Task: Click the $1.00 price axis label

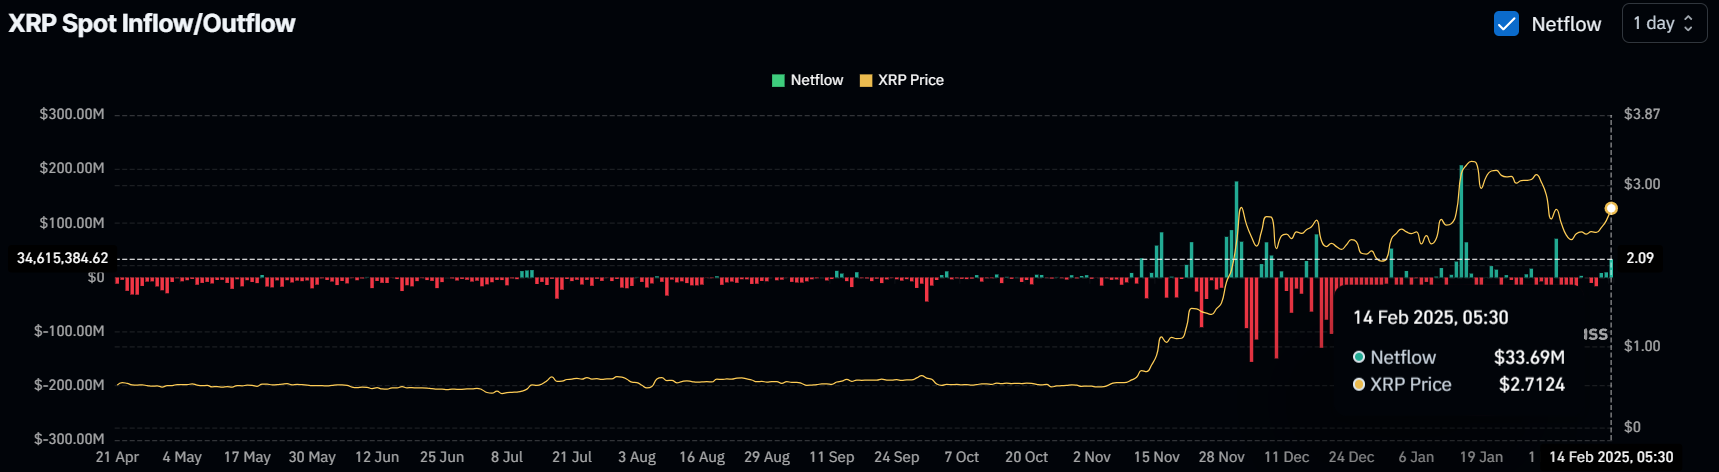Action: [x=1642, y=346]
